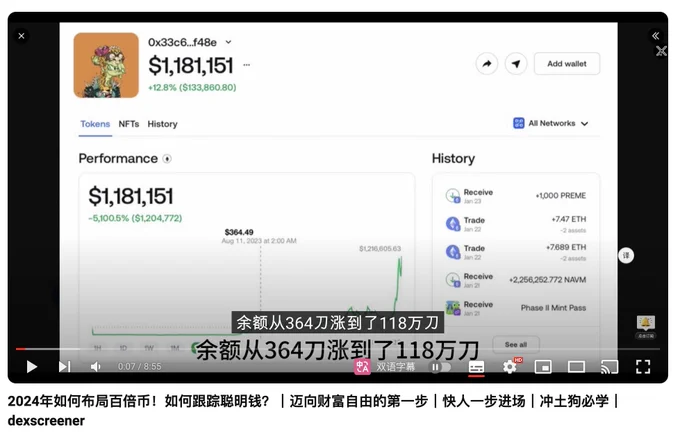Viewport: 680px width, 432px height.
Task: Open Trade +7.47 ETH transaction
Action: (x=516, y=224)
